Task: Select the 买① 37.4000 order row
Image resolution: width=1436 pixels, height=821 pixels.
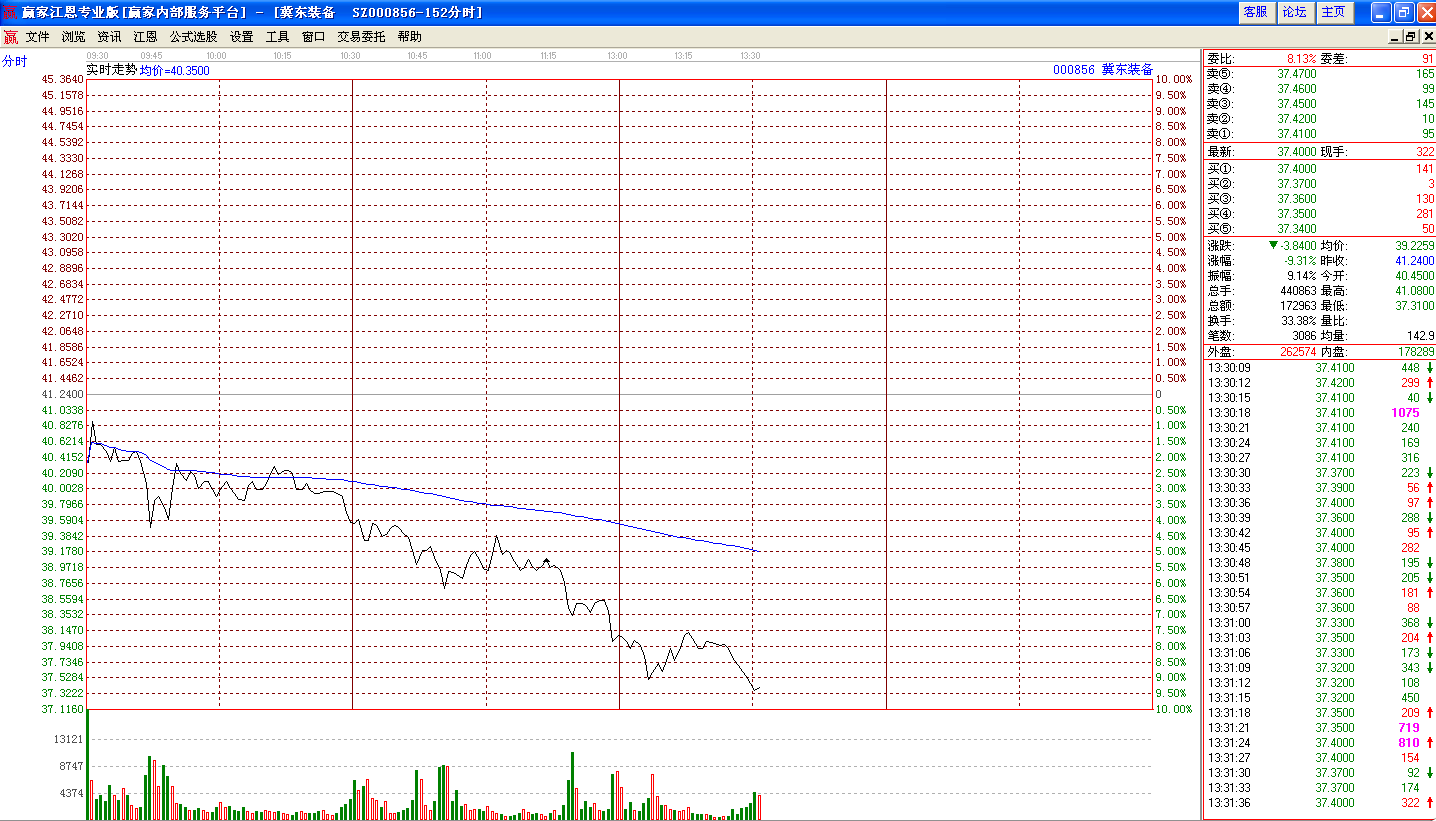Action: point(1320,169)
